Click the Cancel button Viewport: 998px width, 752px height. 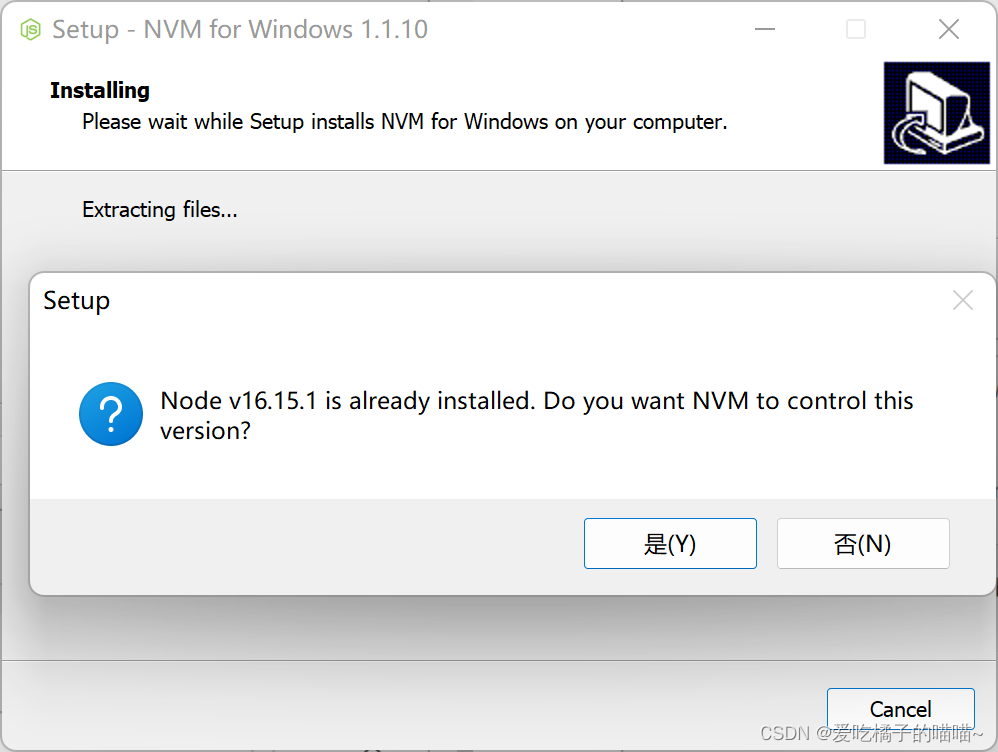coord(900,708)
